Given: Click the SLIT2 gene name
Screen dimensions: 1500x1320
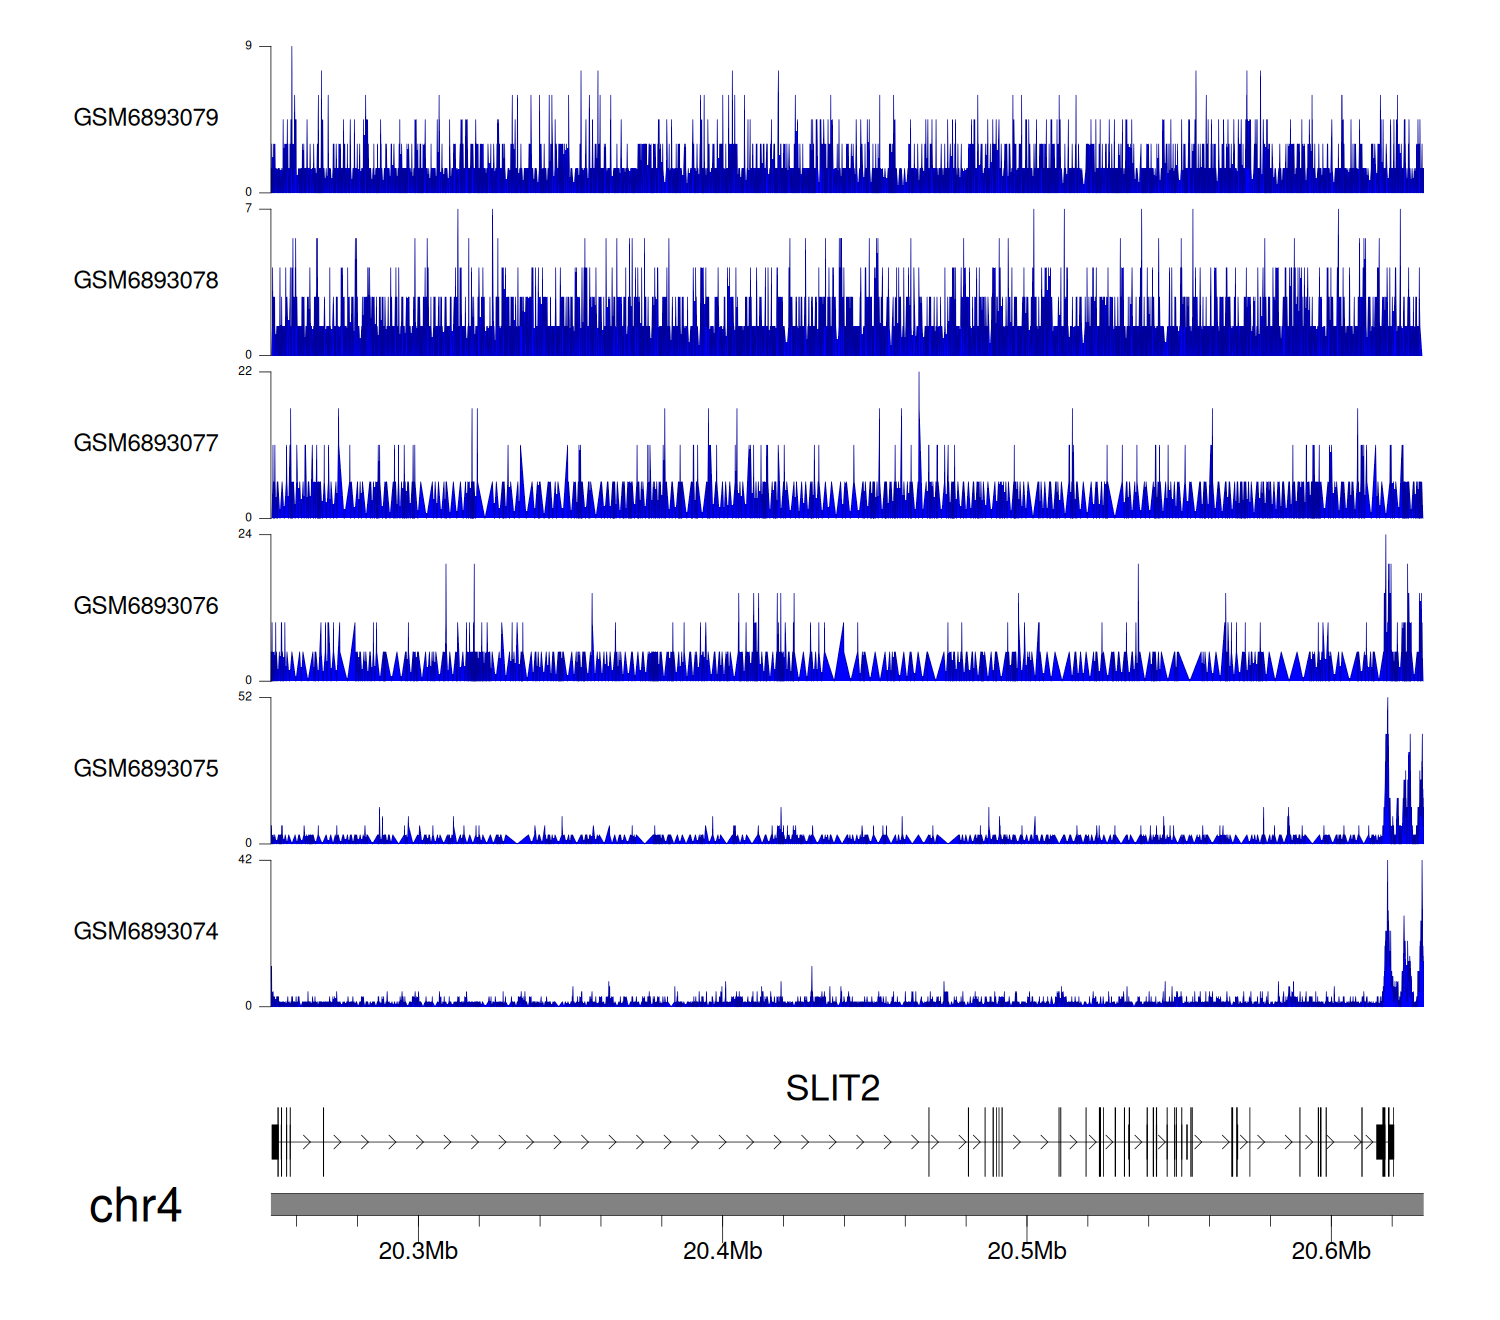Looking at the screenshot, I should point(832,1088).
